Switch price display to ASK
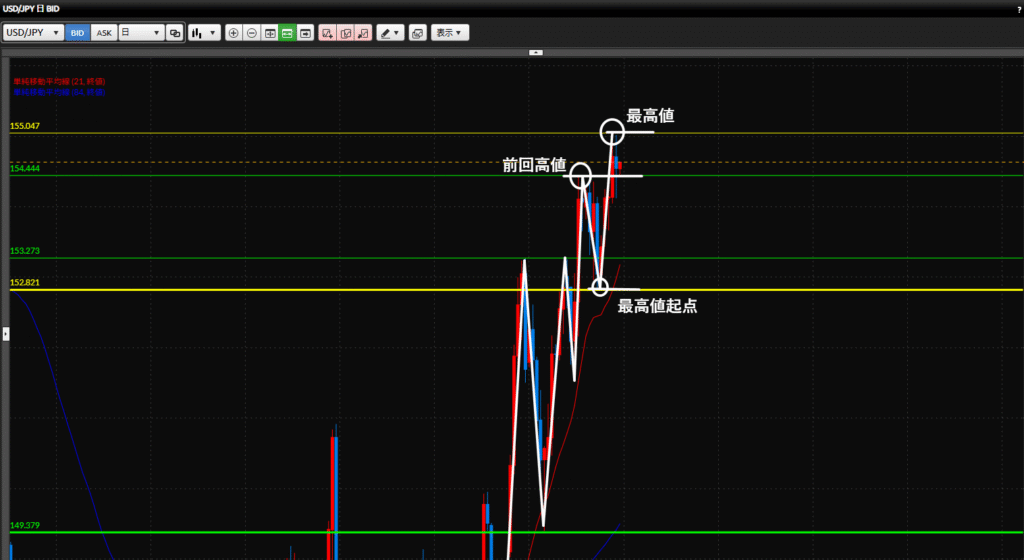The height and width of the screenshot is (560, 1024). 104,33
